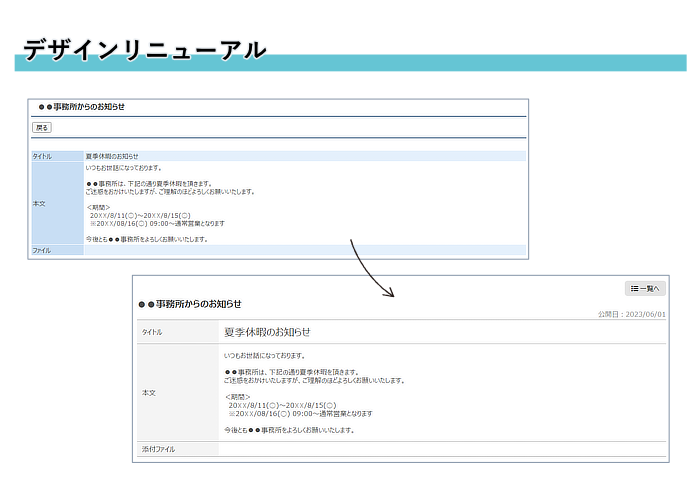This screenshot has width=700, height=500.
Task: Click the large 夏季休暇のお知らせ title in new panel
Action: (267, 332)
